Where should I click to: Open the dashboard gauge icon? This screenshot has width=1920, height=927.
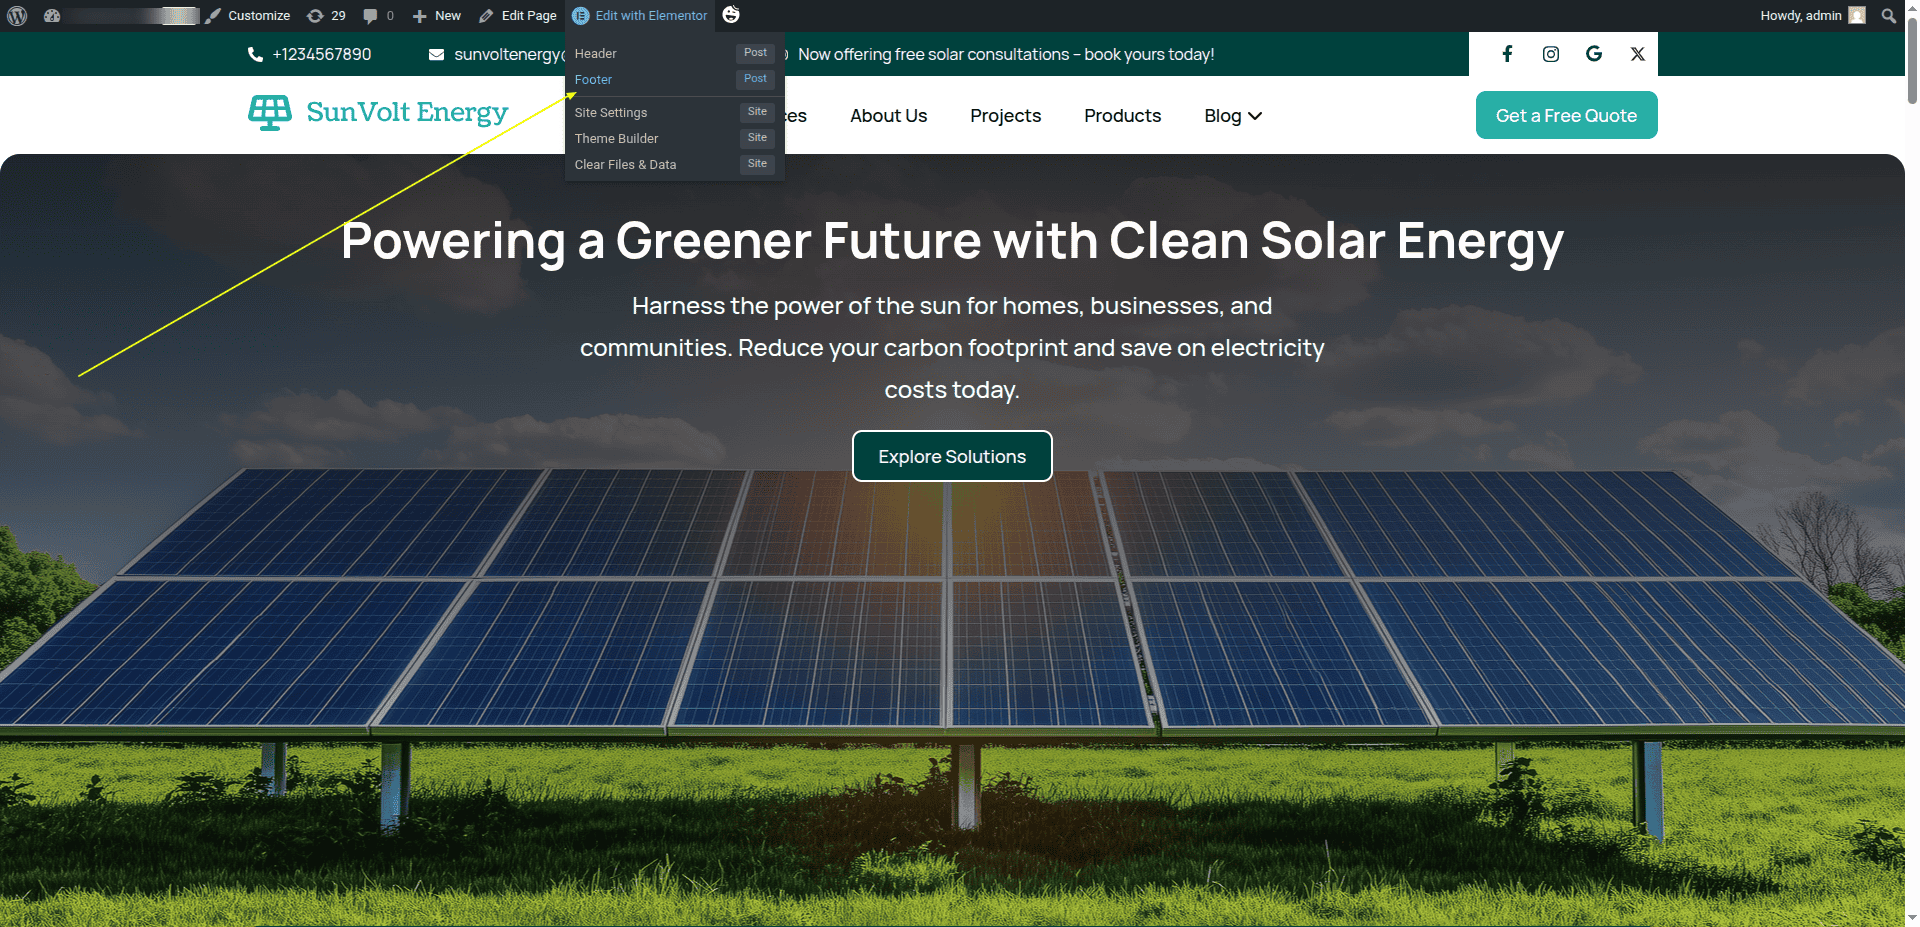point(52,16)
